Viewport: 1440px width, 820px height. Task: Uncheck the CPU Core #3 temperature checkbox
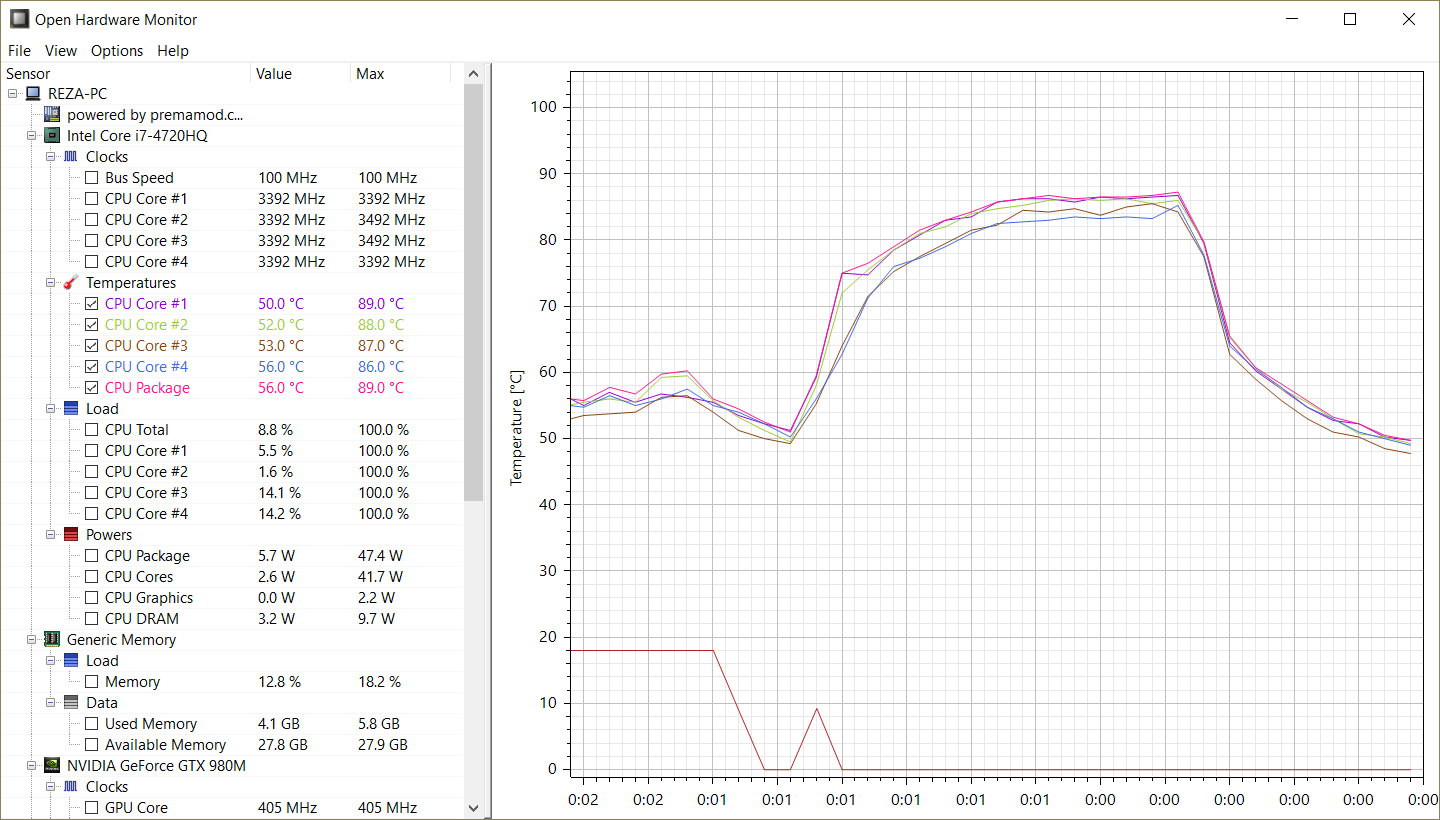click(92, 345)
